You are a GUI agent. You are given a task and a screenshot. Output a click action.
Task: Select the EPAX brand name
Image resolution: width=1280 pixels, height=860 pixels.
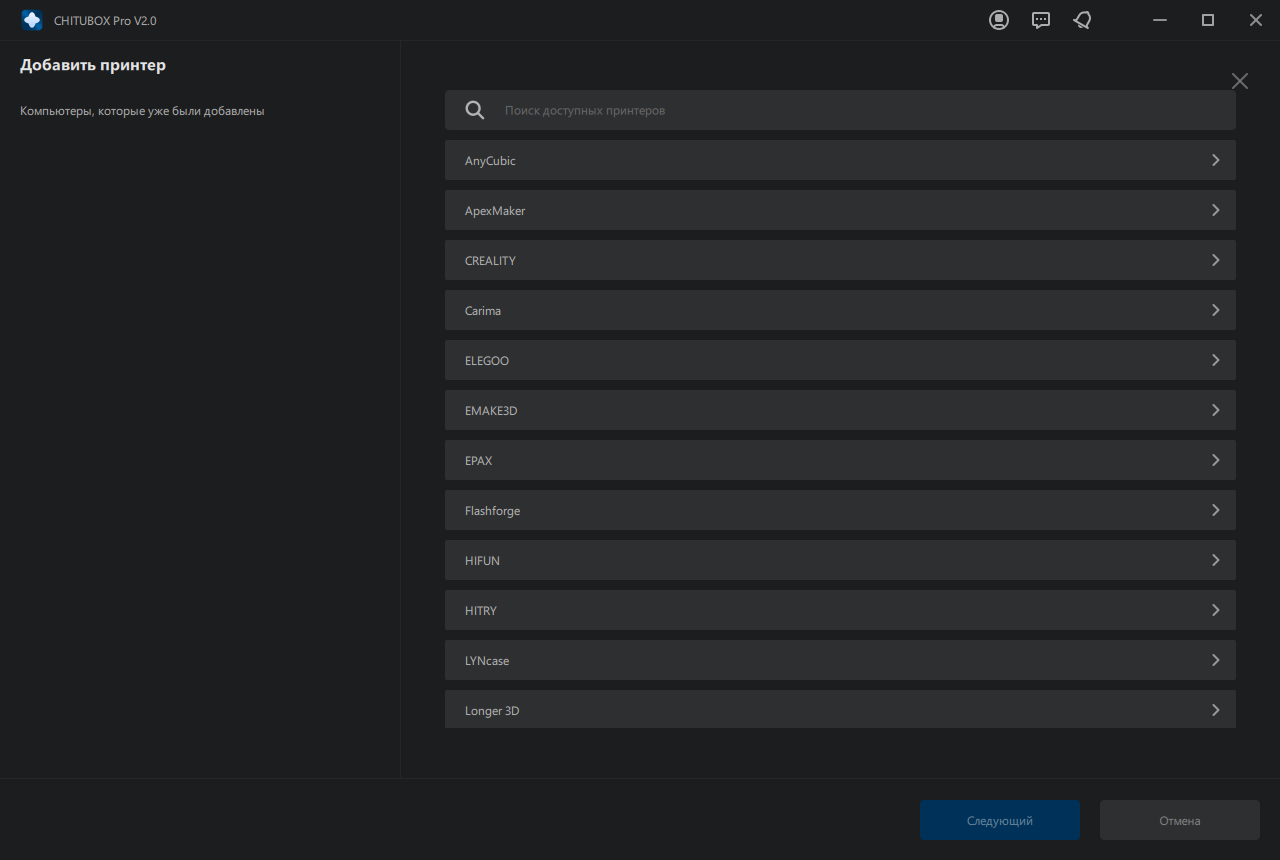coord(478,461)
